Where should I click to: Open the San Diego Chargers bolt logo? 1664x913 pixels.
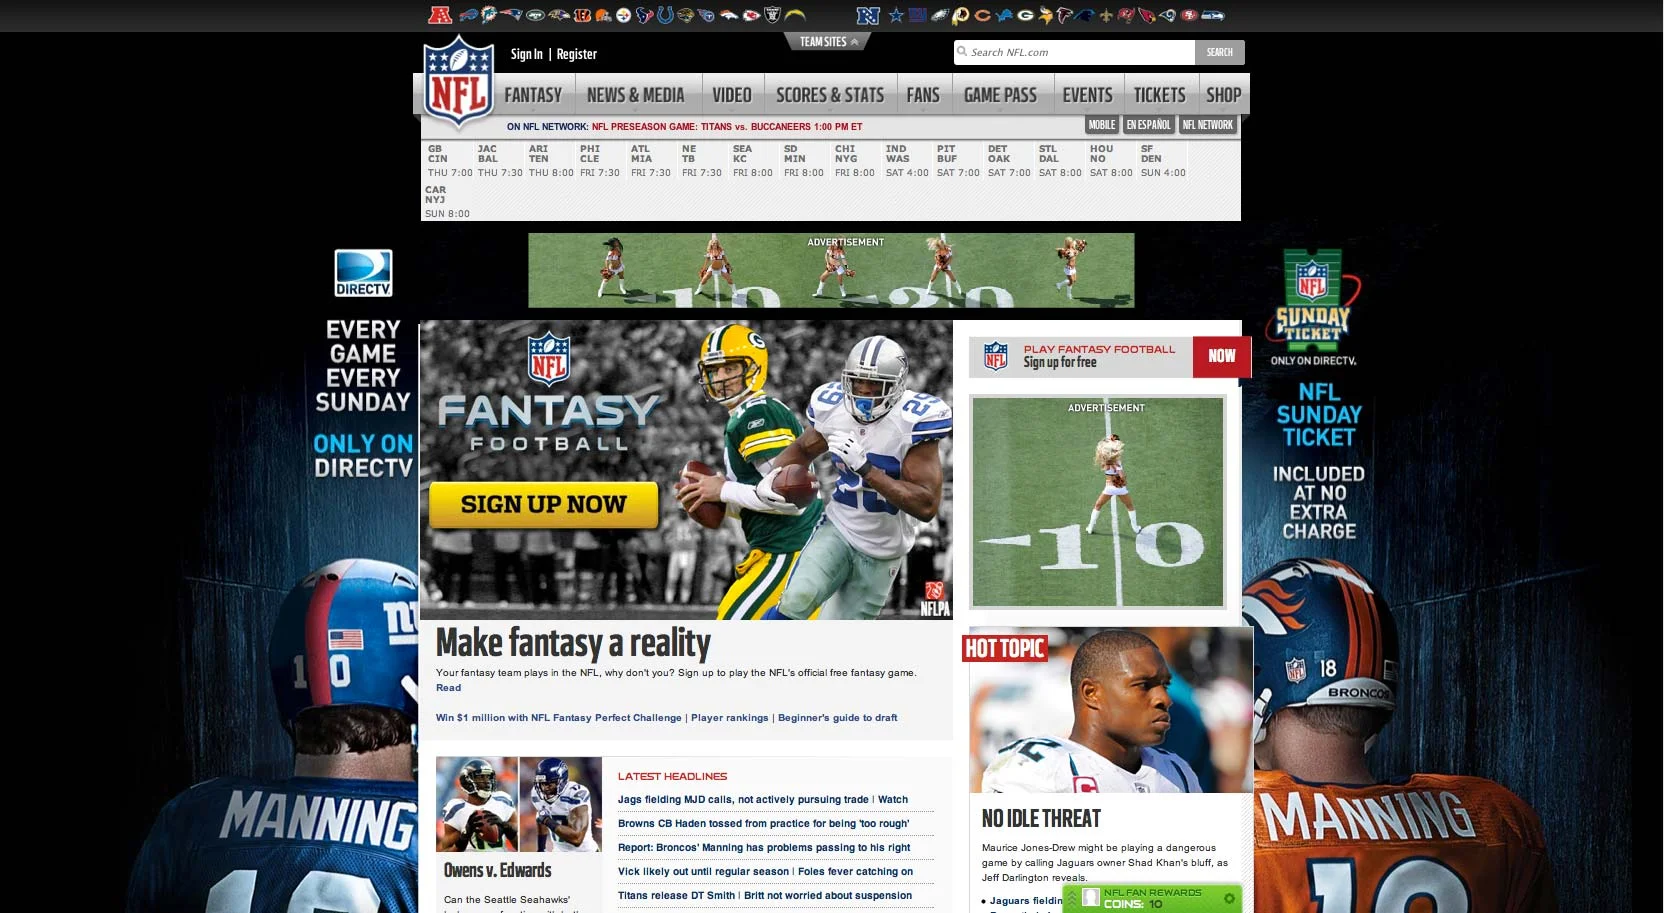(795, 15)
